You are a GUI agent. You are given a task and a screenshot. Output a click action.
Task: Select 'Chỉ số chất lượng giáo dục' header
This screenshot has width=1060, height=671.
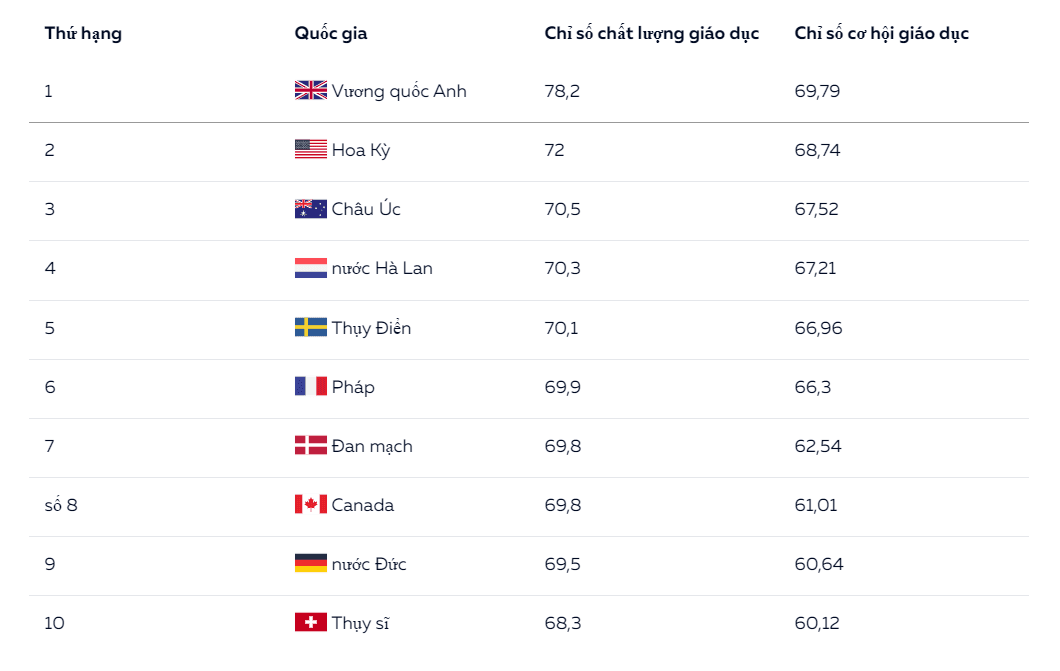pos(651,34)
